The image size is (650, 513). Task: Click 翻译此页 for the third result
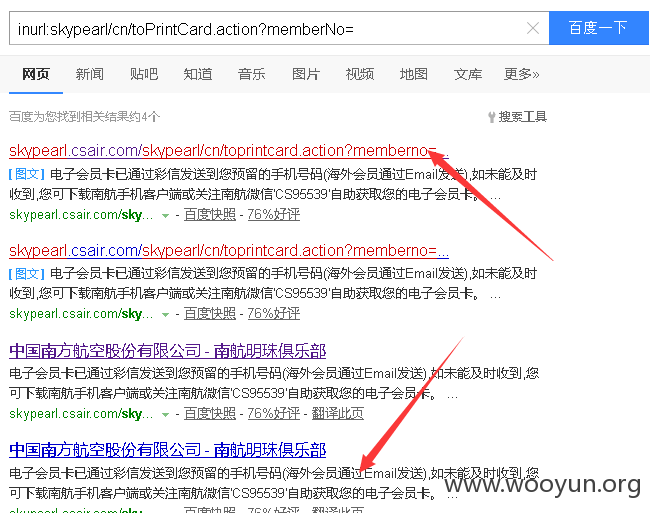pyautogui.click(x=337, y=414)
